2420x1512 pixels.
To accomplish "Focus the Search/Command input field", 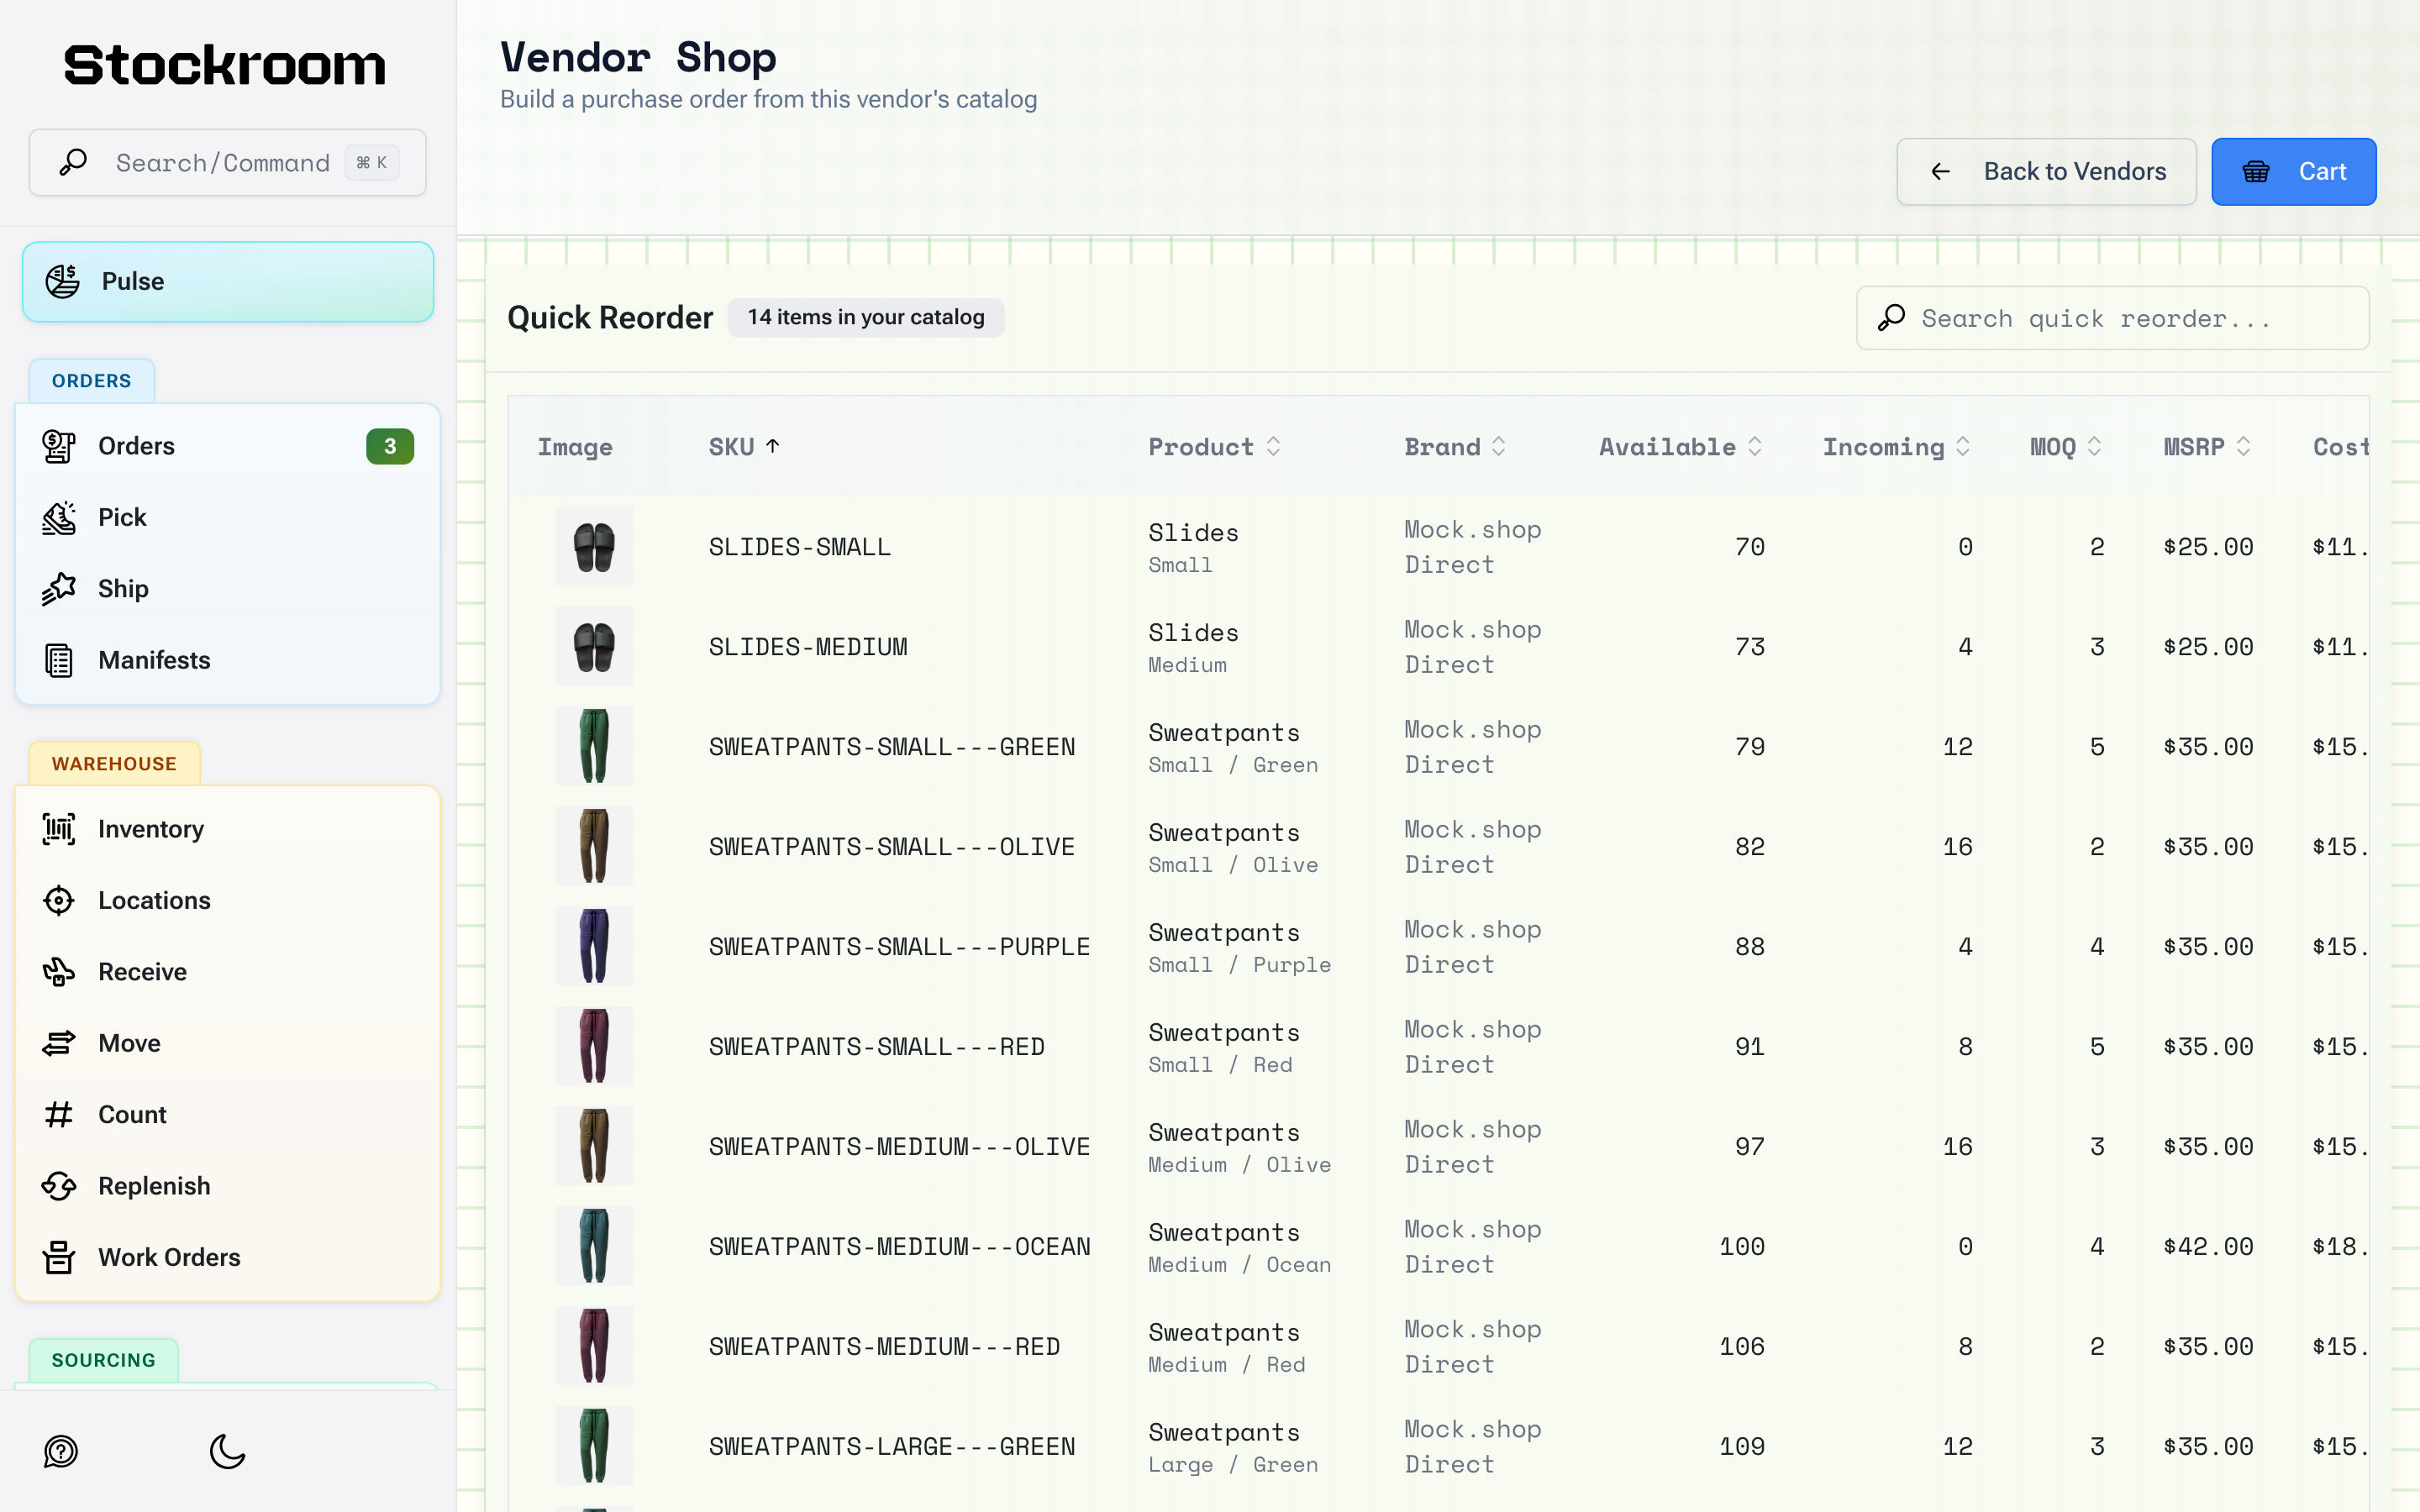I will (x=228, y=162).
